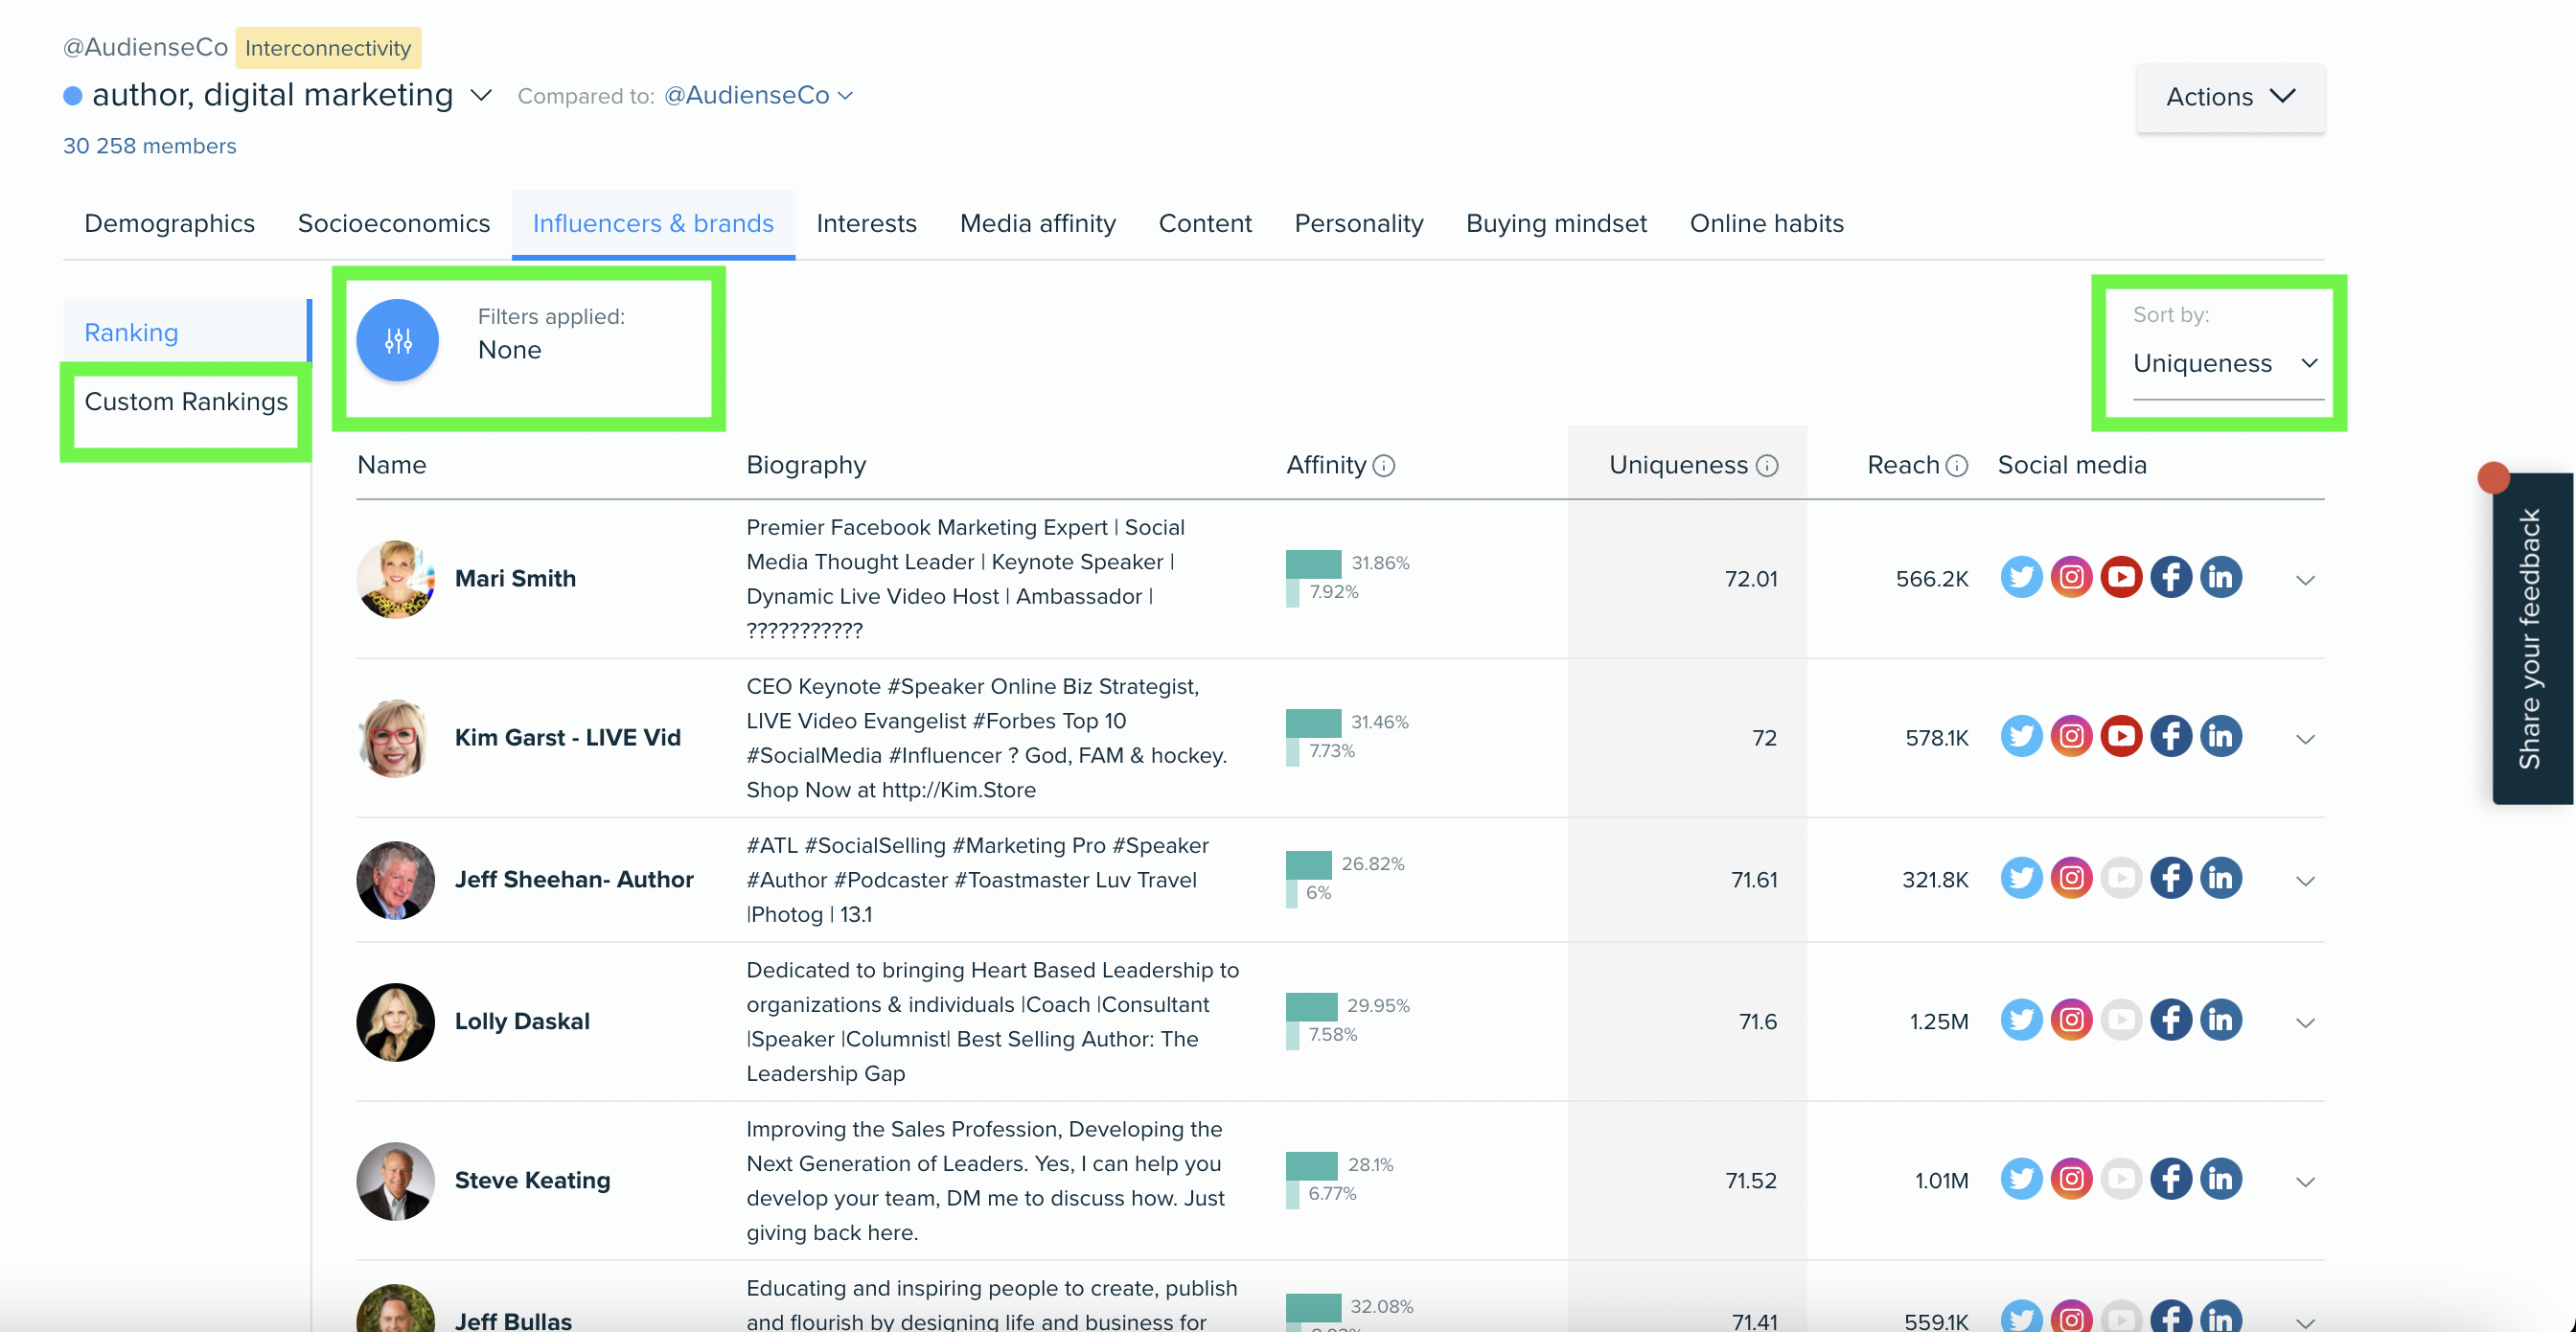Expand Lolly Daskal's row details
Image resolution: width=2576 pixels, height=1332 pixels.
coord(2306,1023)
